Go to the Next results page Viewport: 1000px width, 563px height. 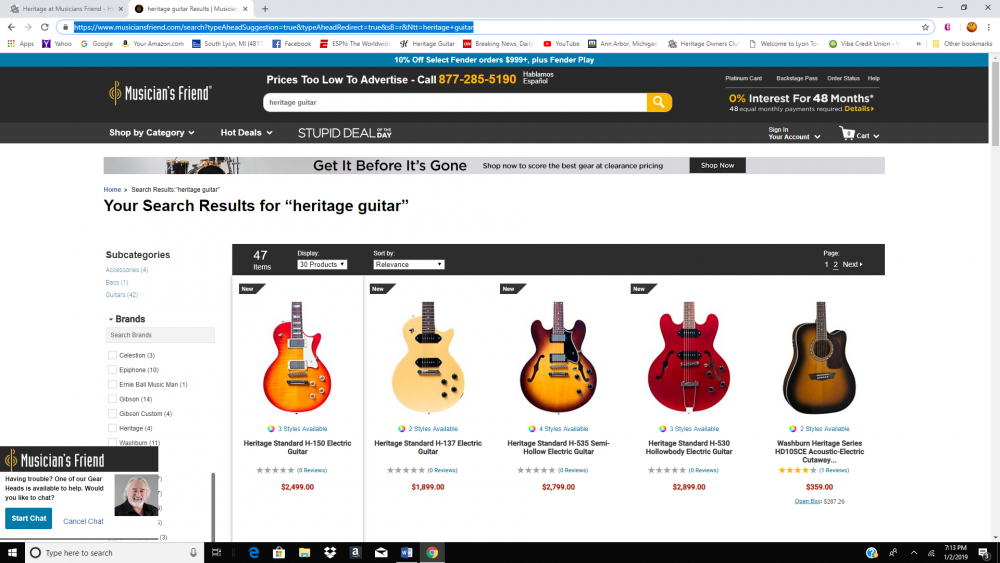(852, 265)
